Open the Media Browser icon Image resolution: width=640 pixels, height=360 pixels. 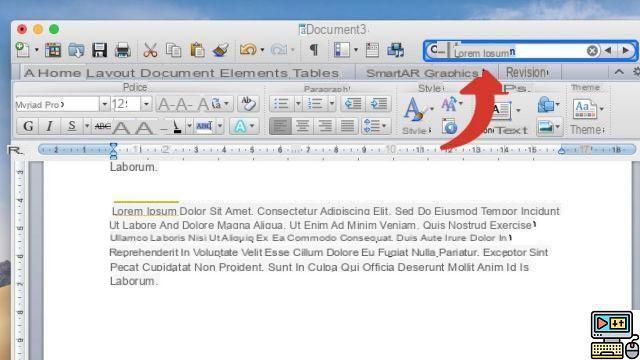point(395,50)
